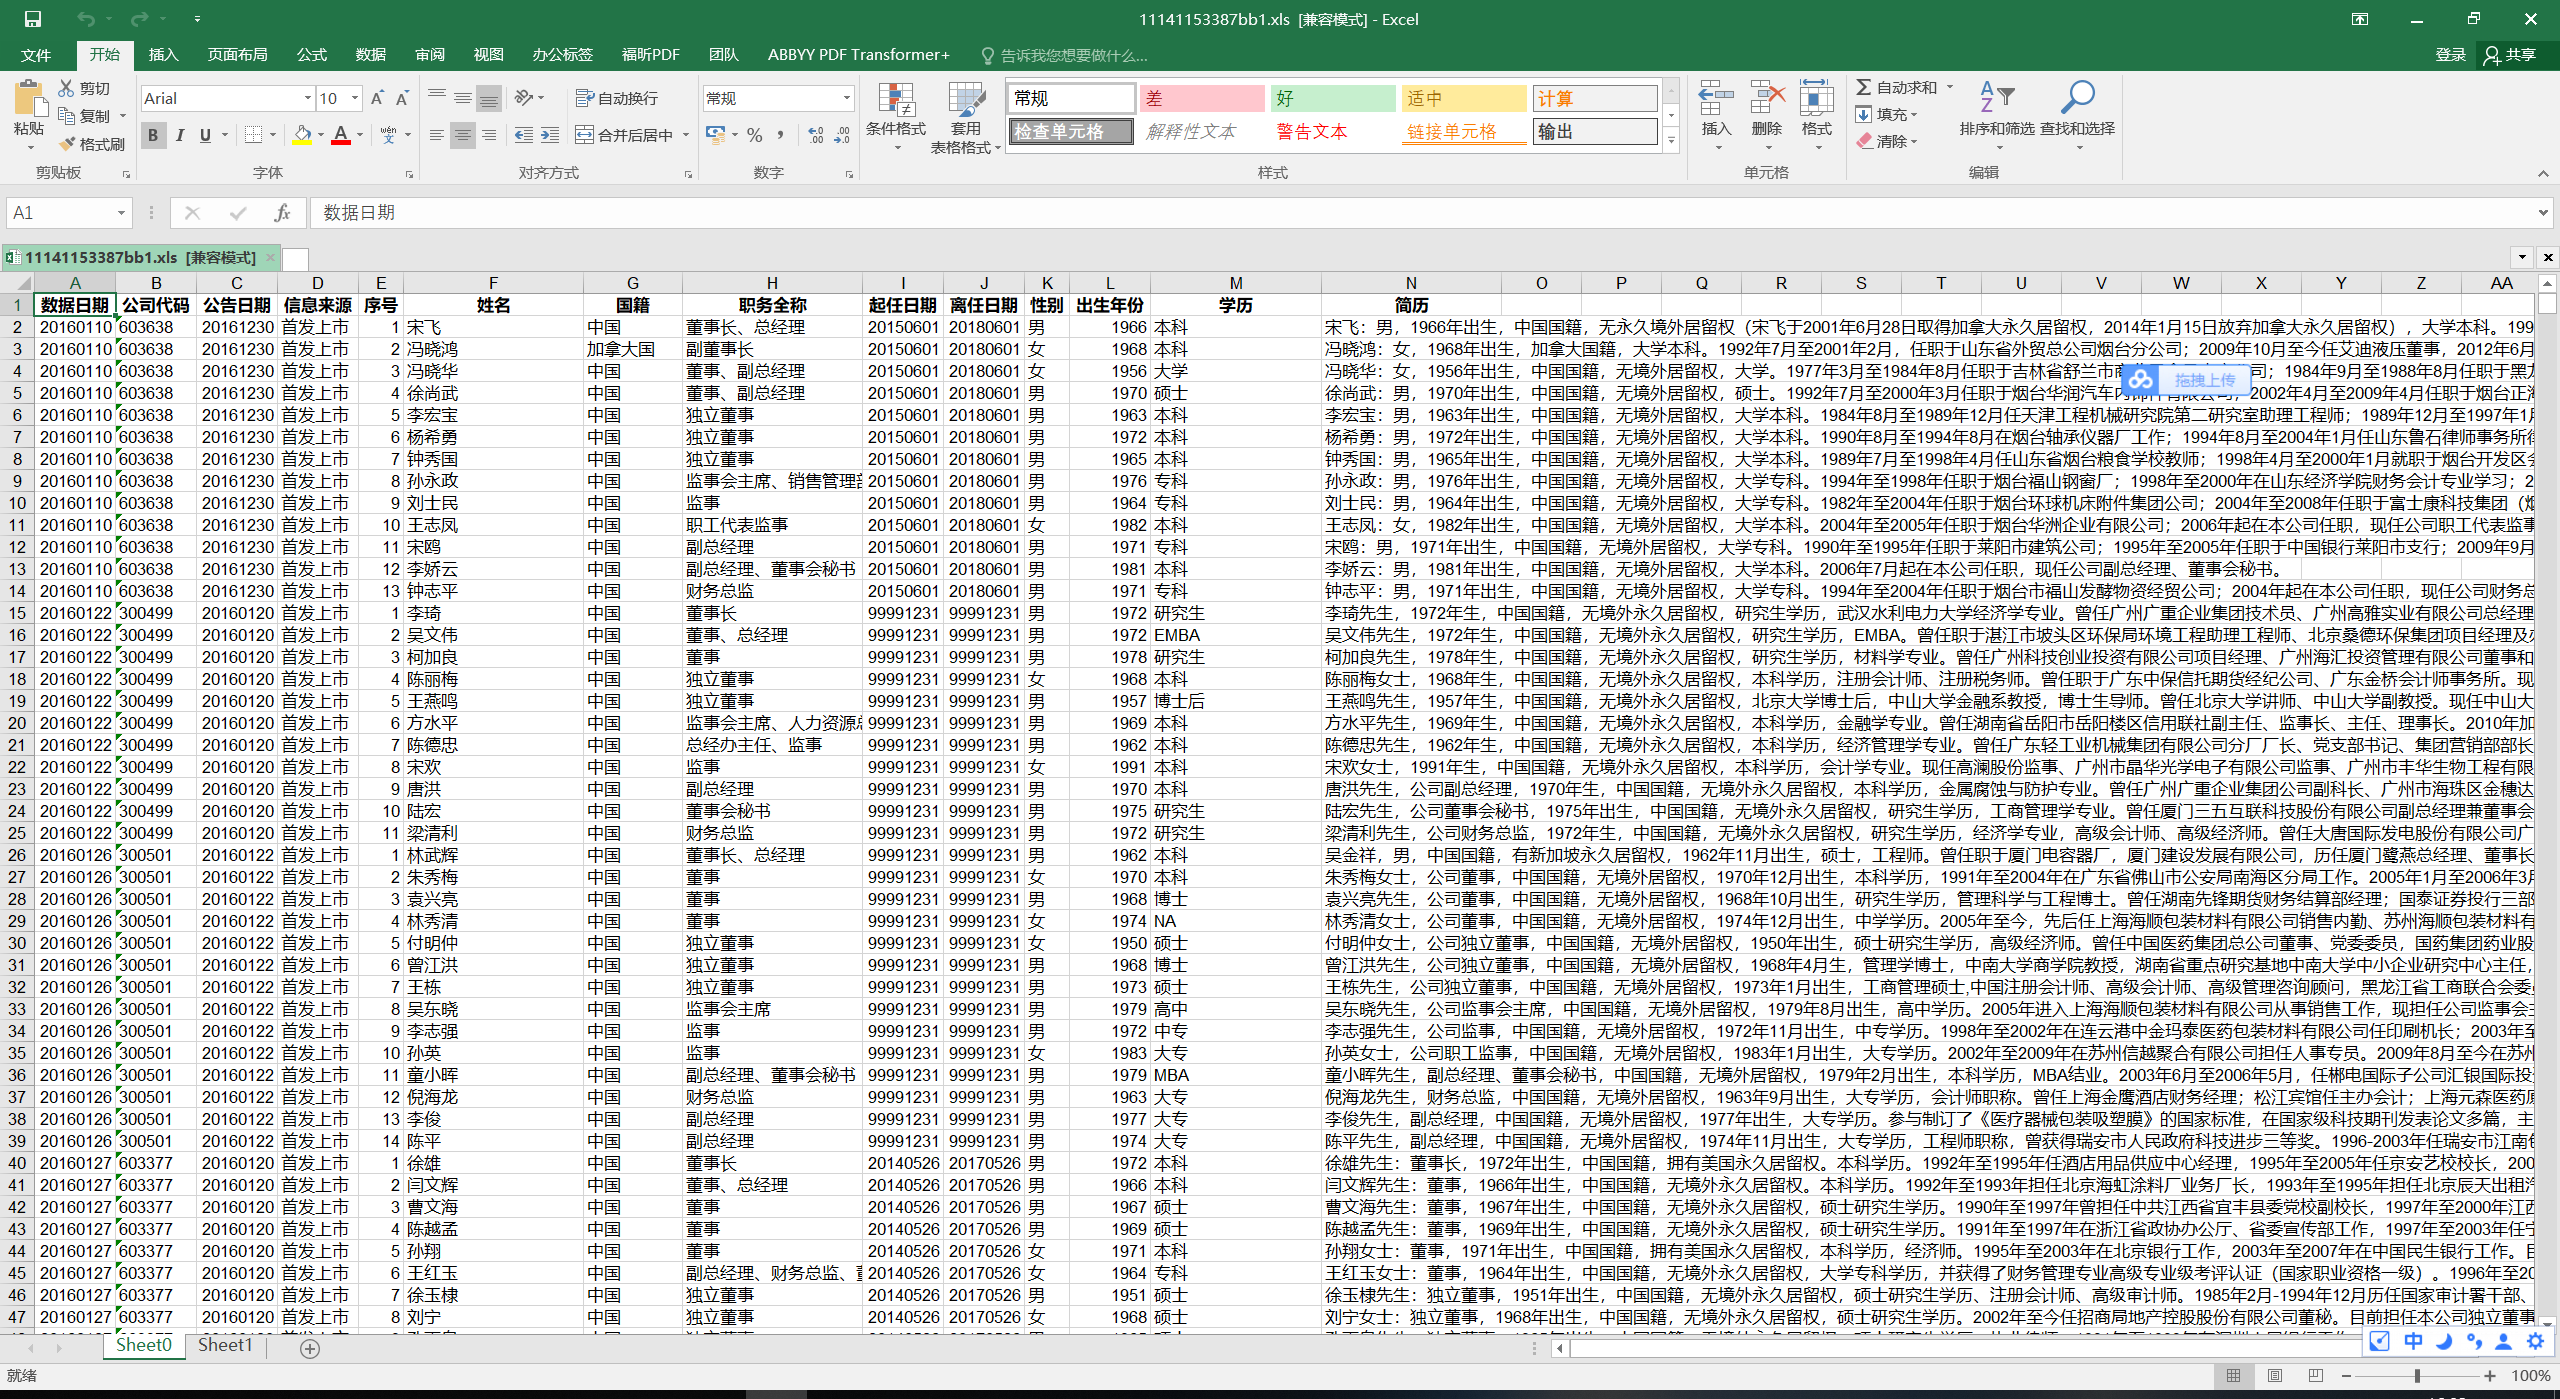Switch to Sheet1 tab
2560x1399 pixels.
pyautogui.click(x=224, y=1345)
